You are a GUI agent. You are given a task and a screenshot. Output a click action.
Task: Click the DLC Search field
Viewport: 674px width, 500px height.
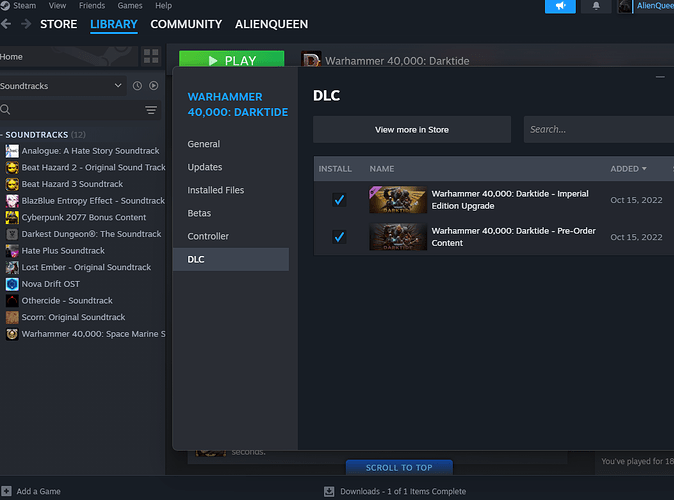click(599, 129)
